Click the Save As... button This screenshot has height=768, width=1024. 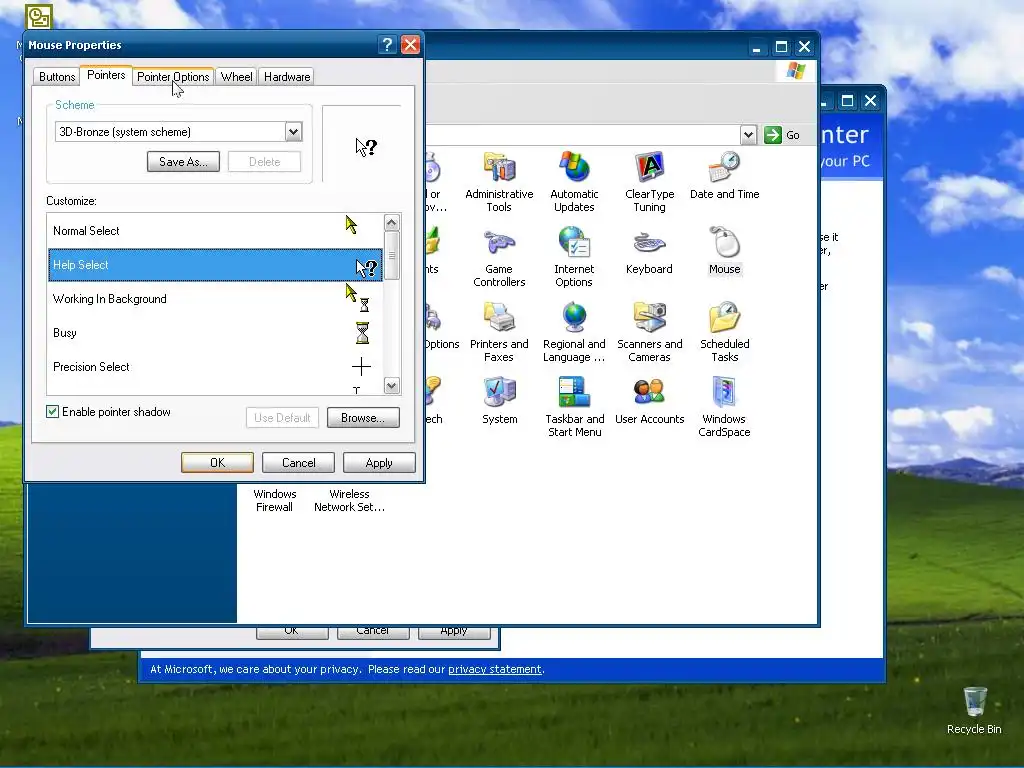click(x=184, y=161)
